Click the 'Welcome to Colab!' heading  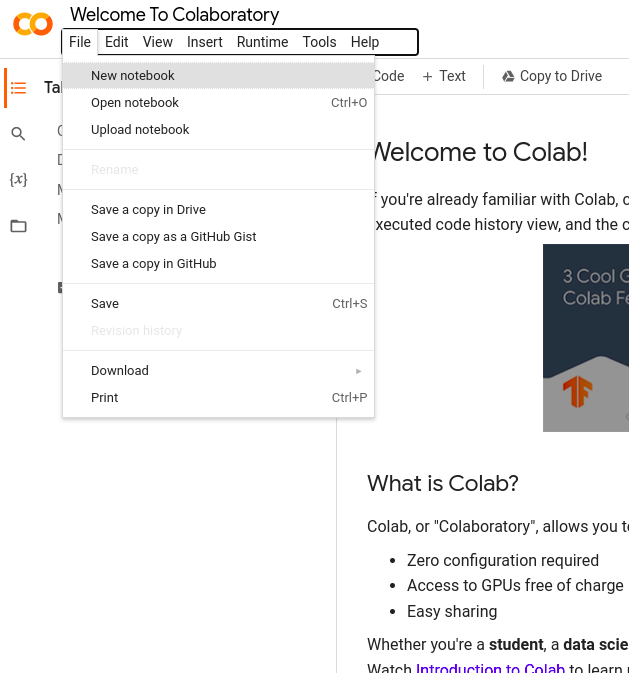point(480,152)
